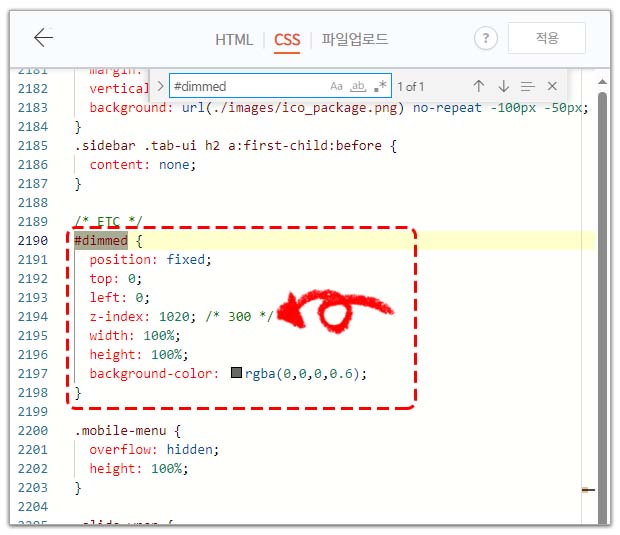
Task: Click the top: 0 declaration
Action: (x=115, y=278)
